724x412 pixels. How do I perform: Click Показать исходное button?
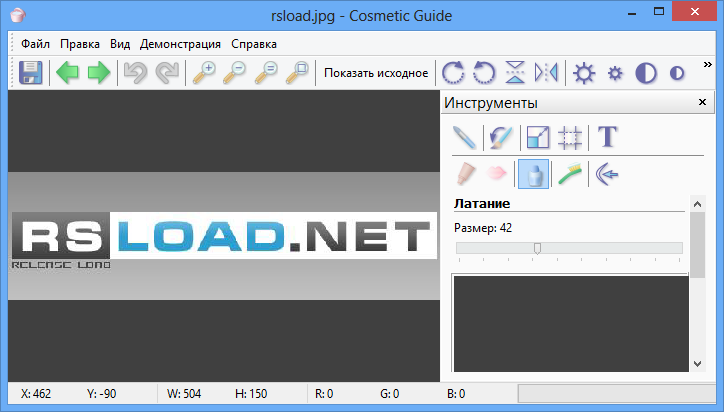pyautogui.click(x=376, y=73)
